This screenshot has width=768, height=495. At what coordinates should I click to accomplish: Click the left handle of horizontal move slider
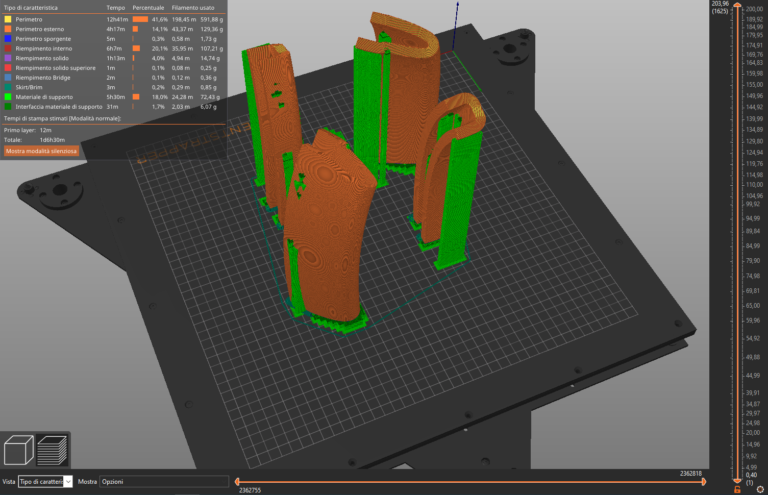(235, 481)
